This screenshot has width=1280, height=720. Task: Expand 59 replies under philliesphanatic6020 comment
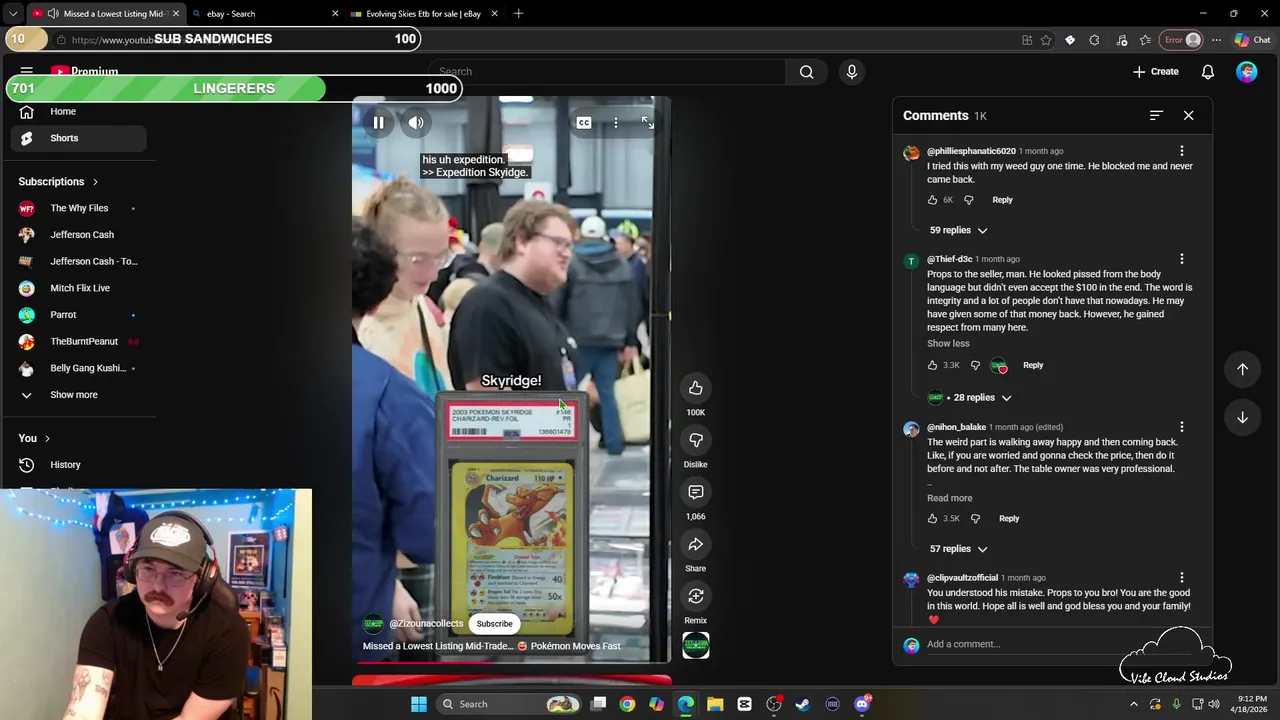point(958,230)
